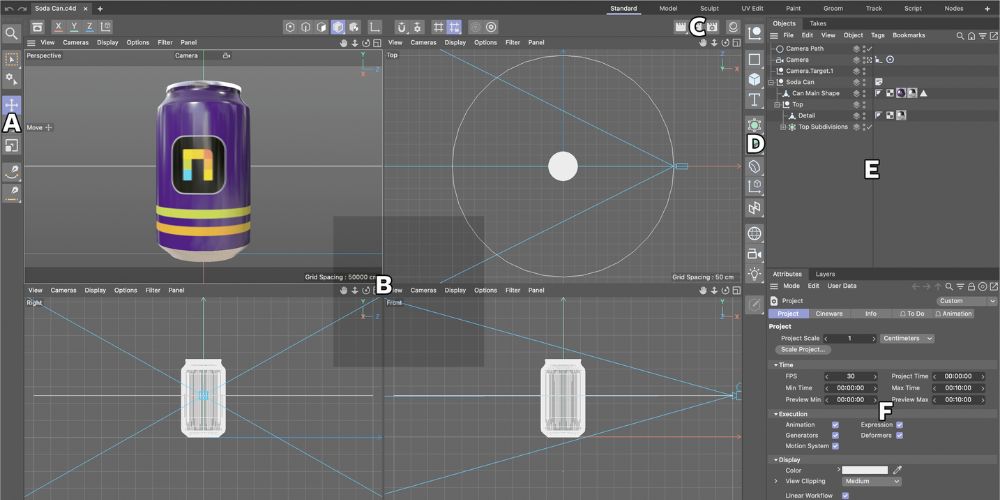The width and height of the screenshot is (1000, 500).
Task: Toggle the Motion System checkbox
Action: tap(835, 446)
